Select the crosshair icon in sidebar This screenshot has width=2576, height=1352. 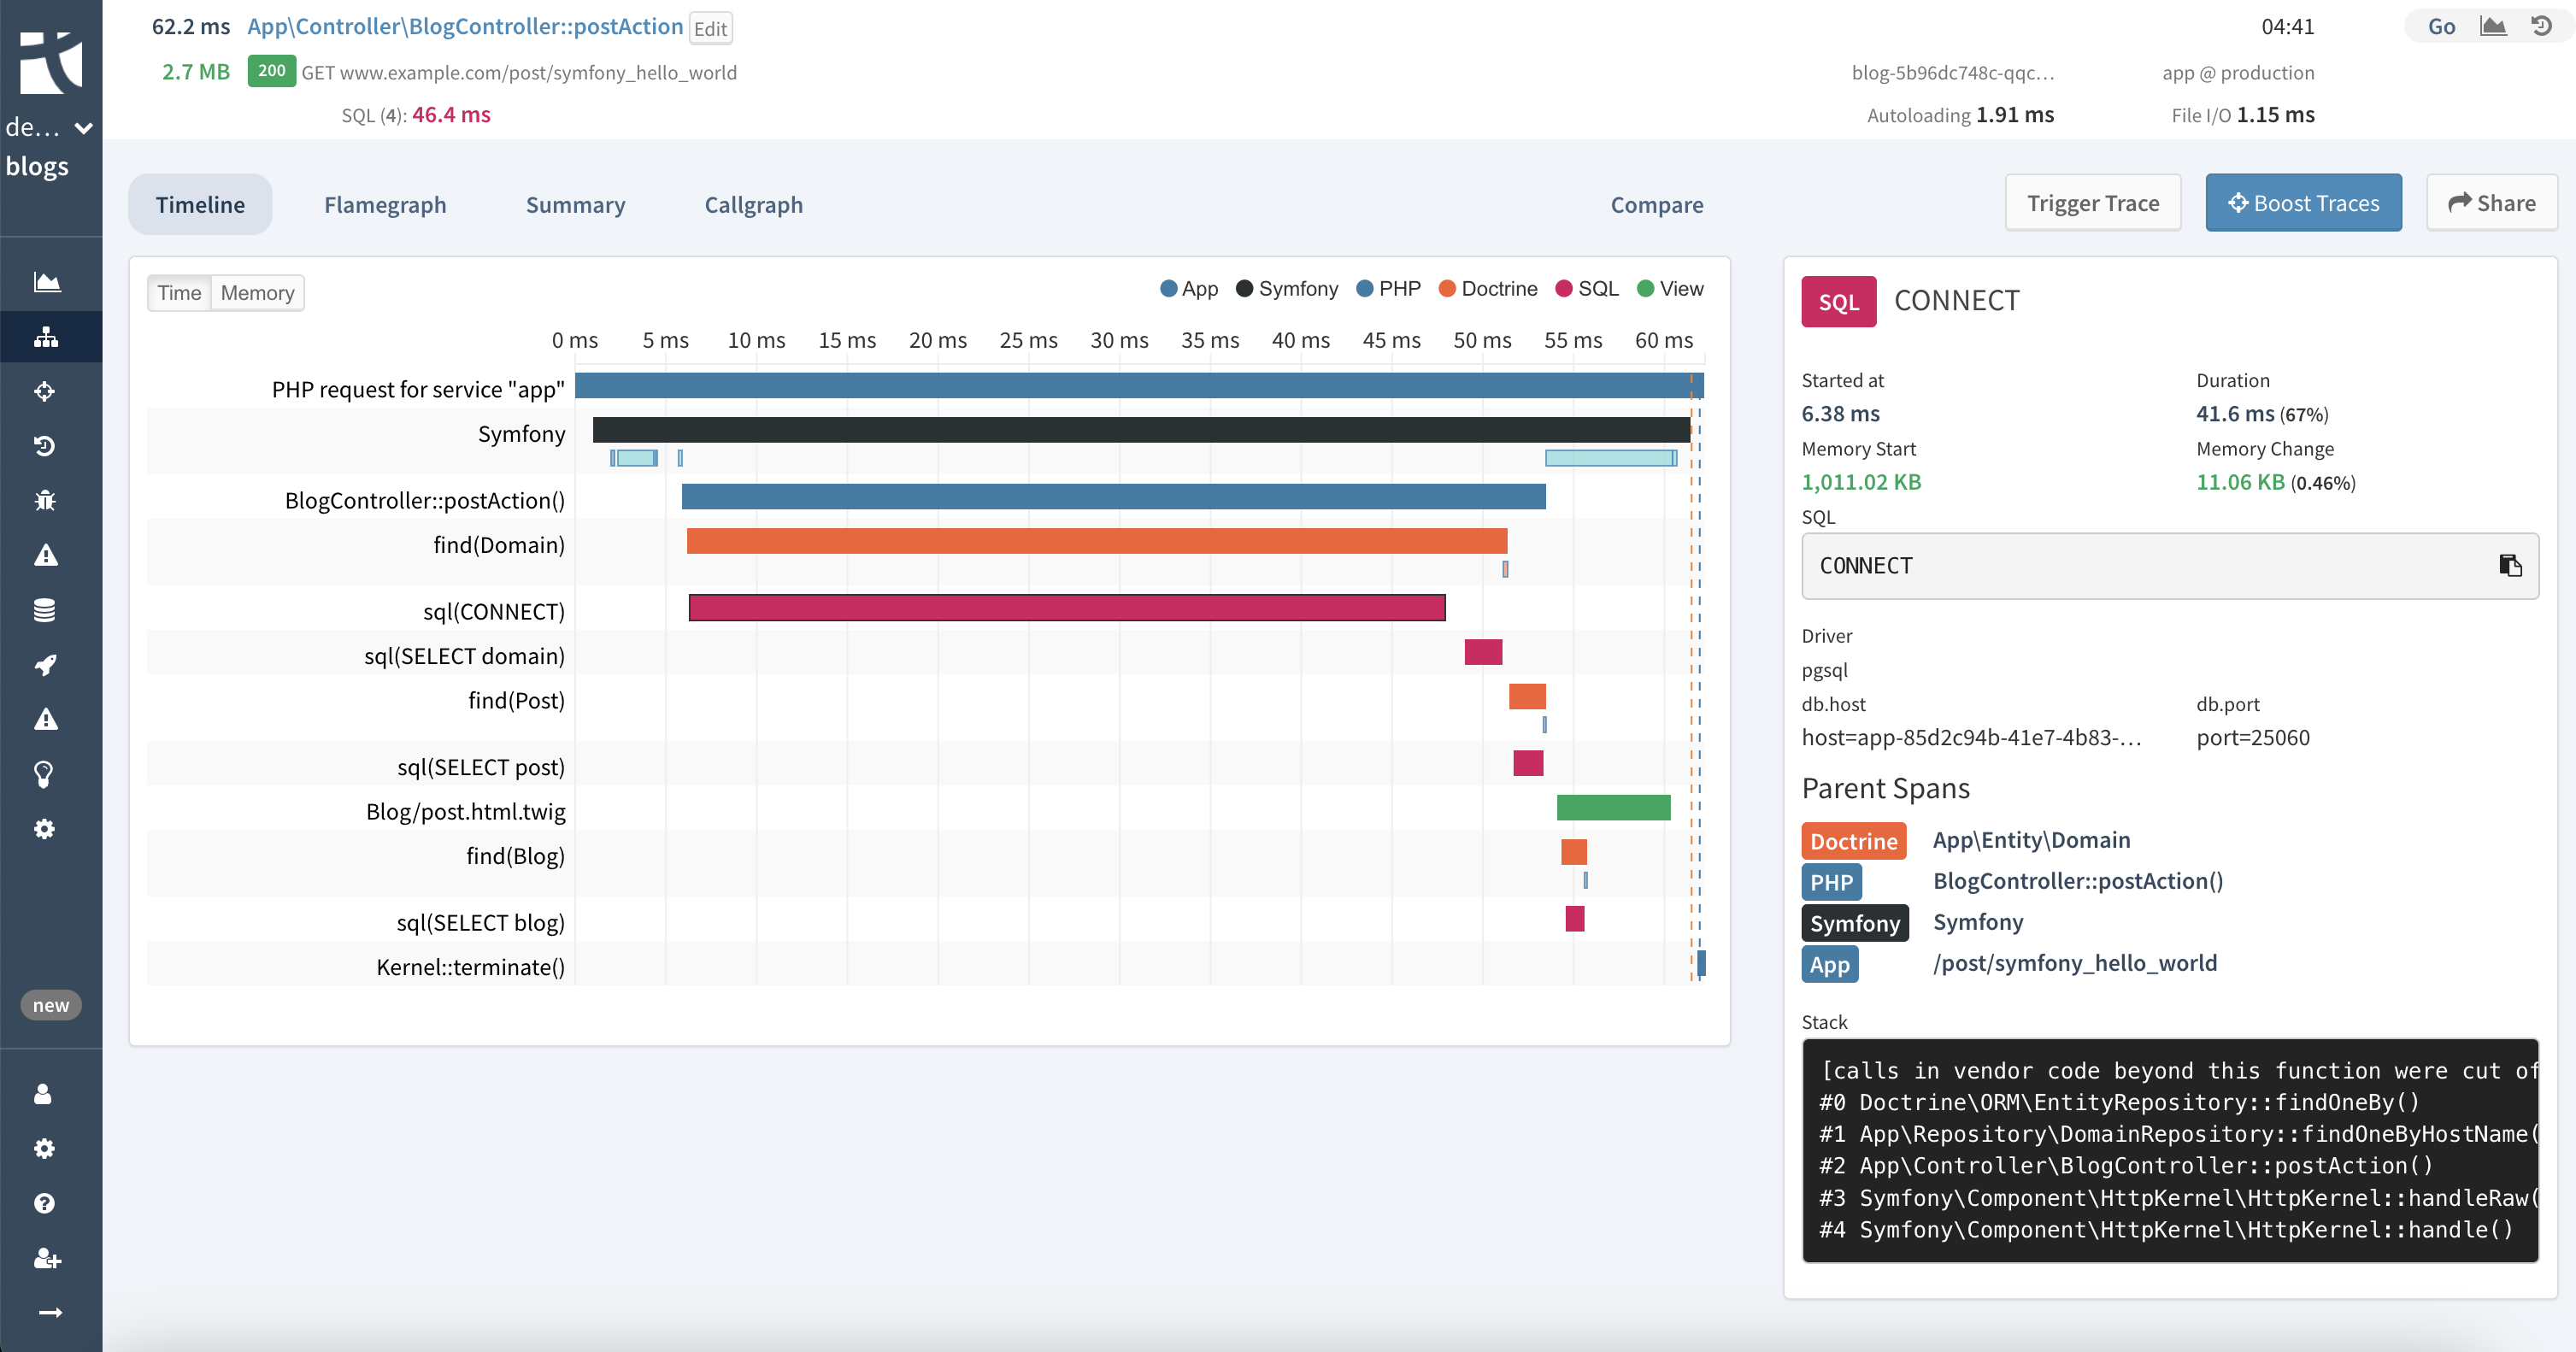[x=45, y=391]
